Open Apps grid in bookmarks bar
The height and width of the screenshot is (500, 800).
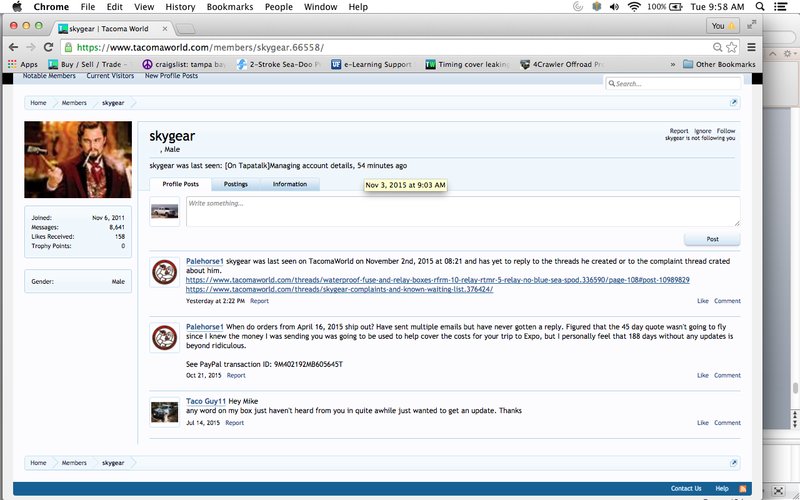22,64
